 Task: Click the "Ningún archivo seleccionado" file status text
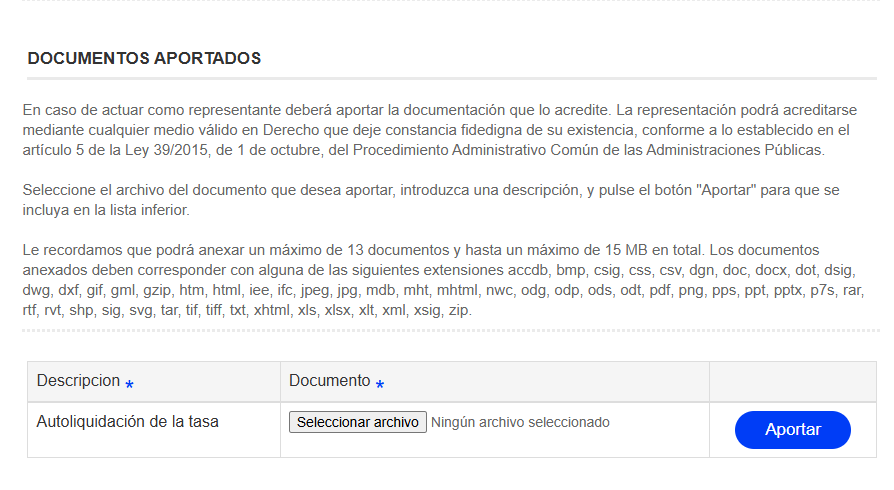tap(520, 422)
